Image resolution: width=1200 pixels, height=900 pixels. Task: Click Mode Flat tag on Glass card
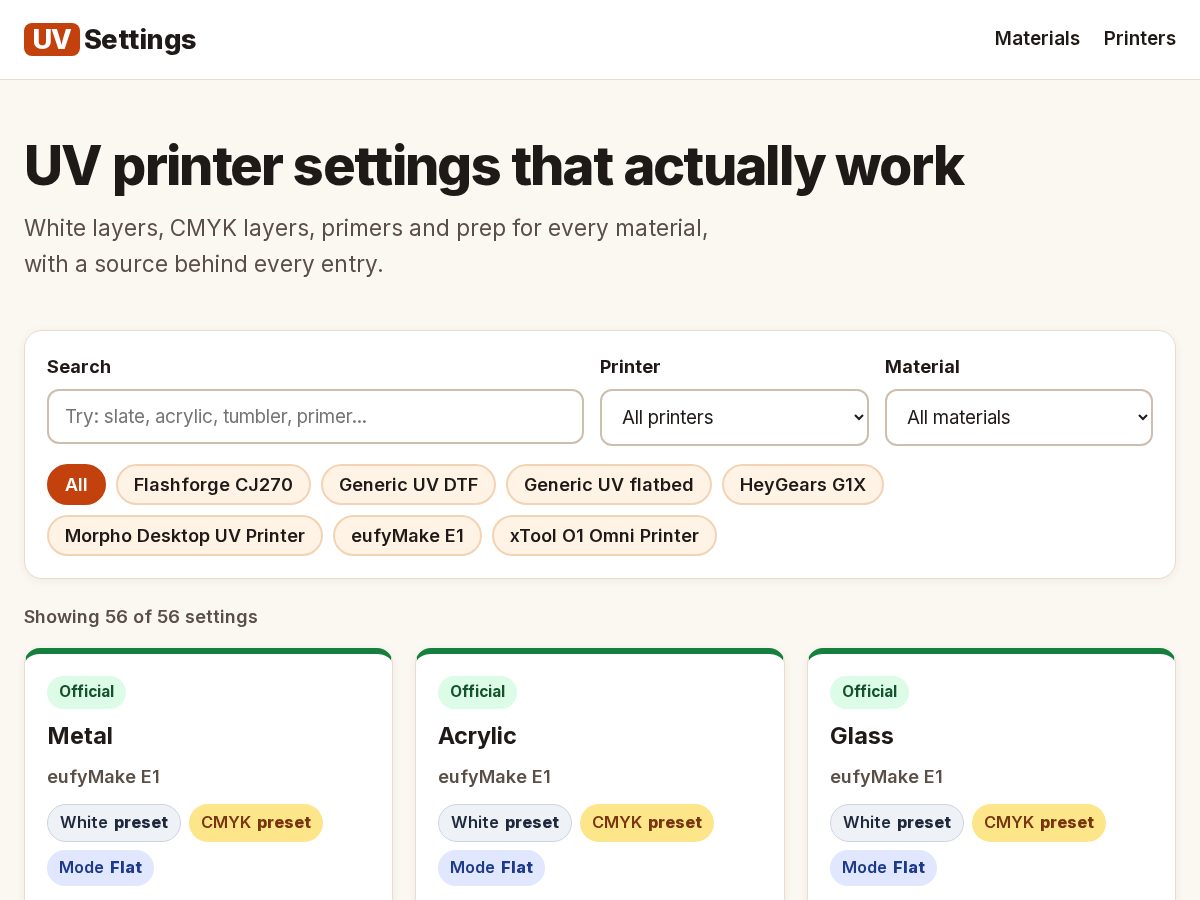coord(883,868)
